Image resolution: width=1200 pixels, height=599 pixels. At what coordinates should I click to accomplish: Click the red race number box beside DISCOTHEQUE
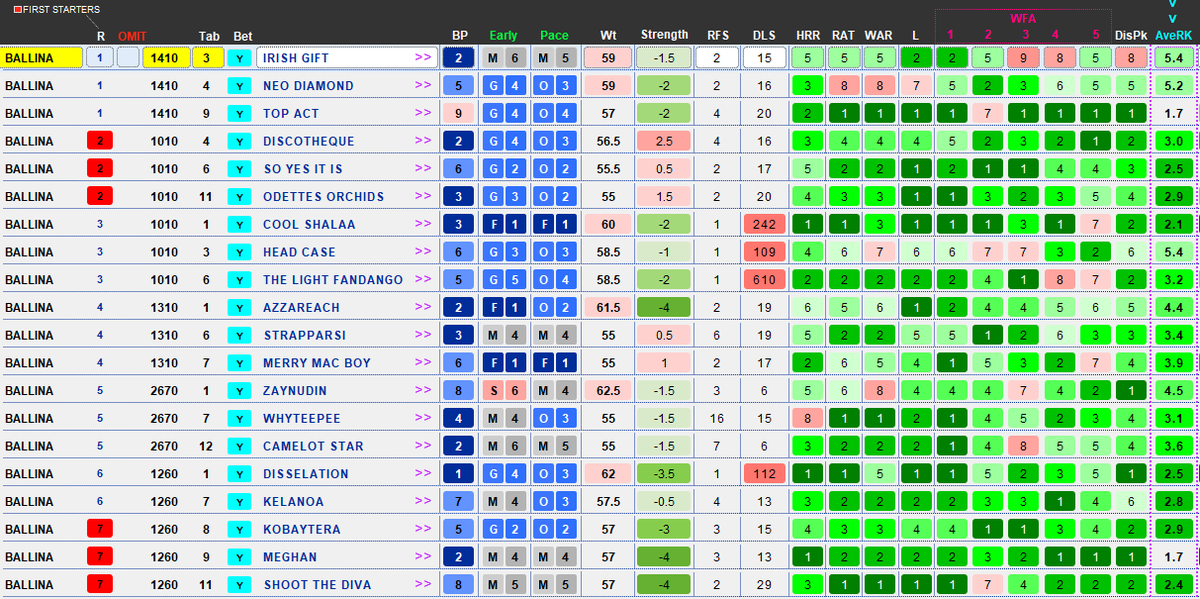[99, 141]
